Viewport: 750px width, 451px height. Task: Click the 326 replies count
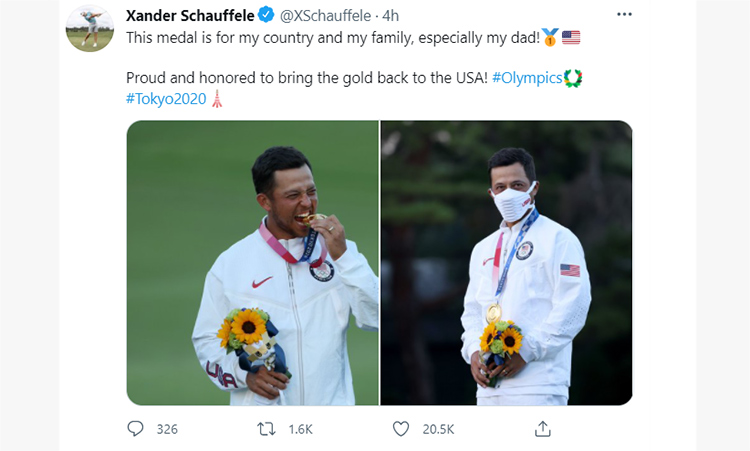[167, 429]
